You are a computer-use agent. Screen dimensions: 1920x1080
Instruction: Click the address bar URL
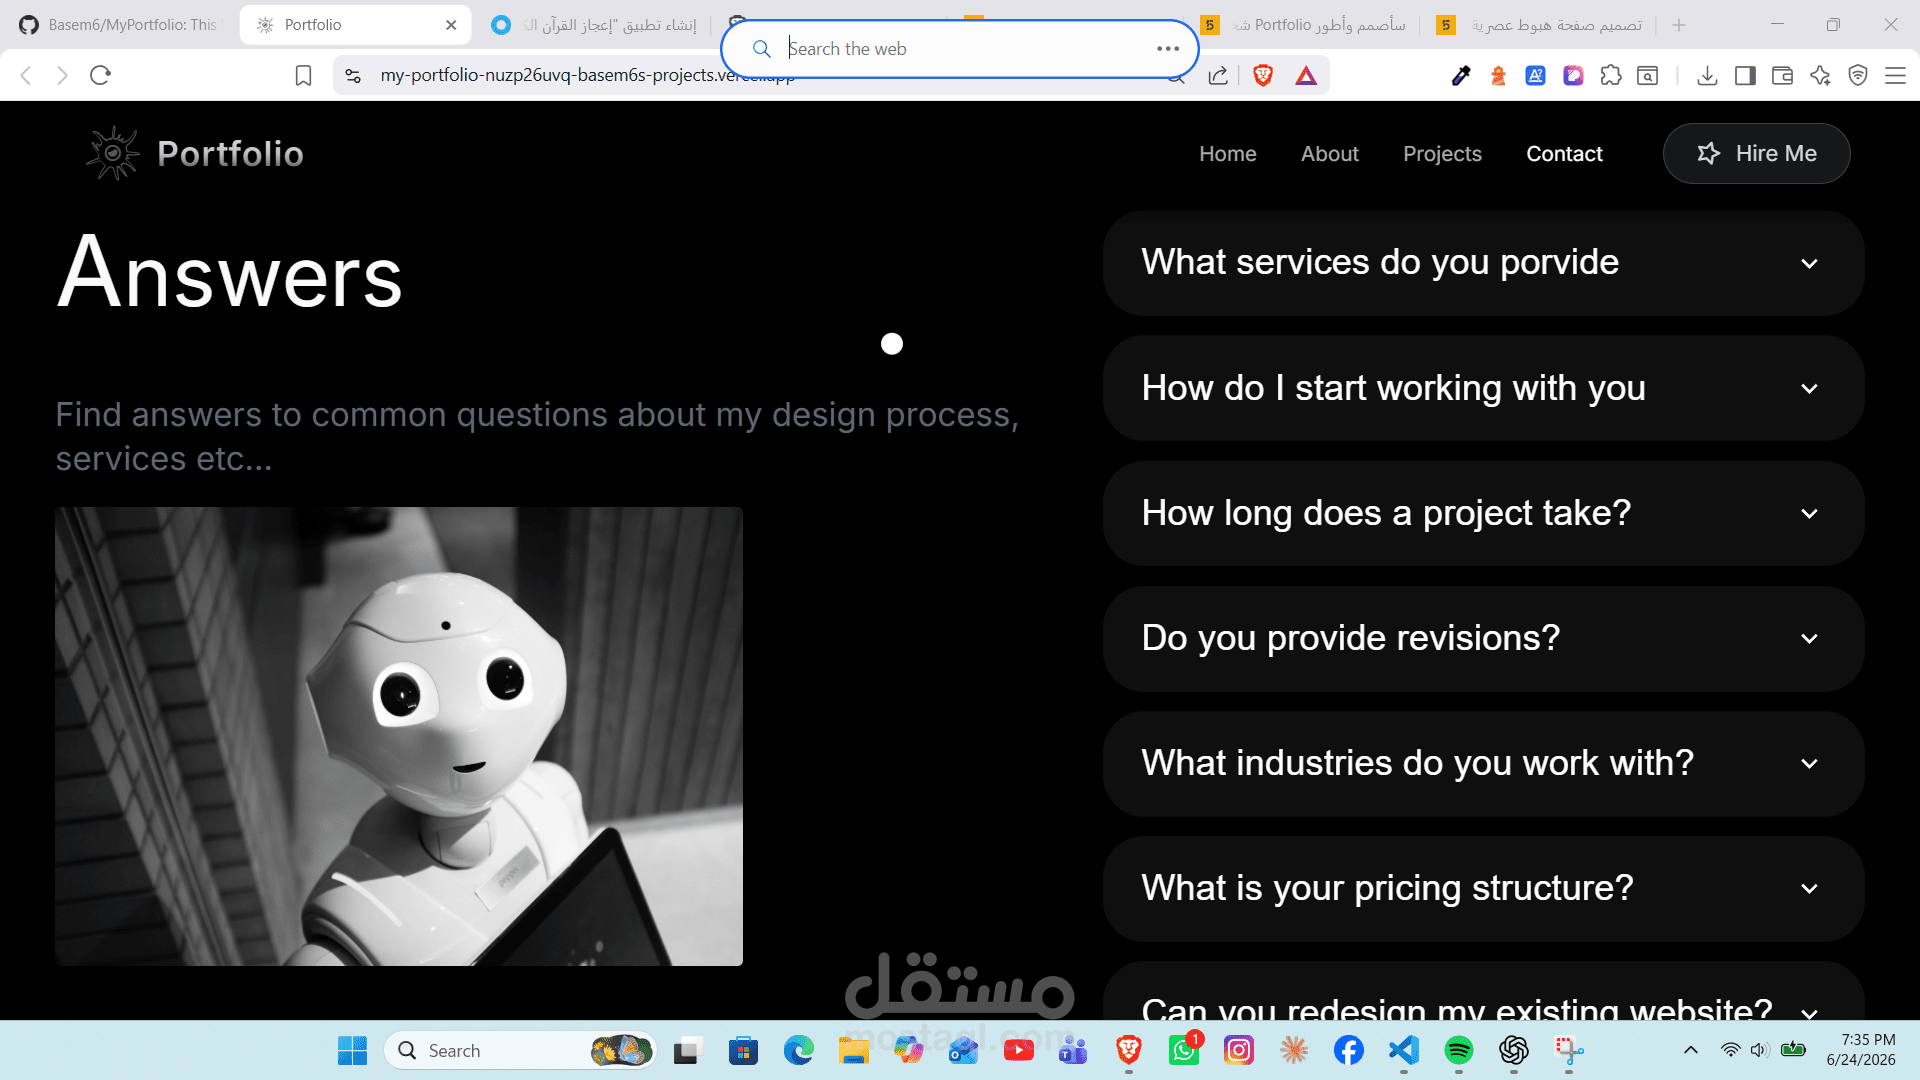(587, 75)
